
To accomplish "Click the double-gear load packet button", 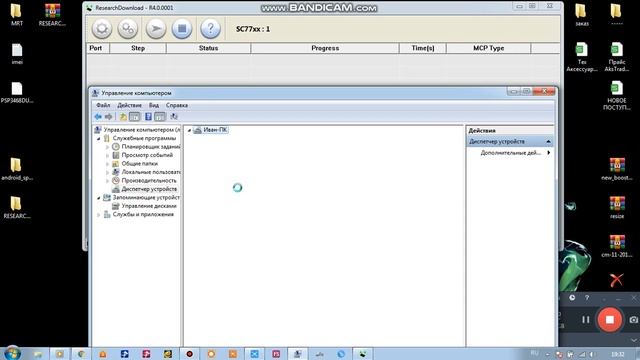I will (128, 29).
